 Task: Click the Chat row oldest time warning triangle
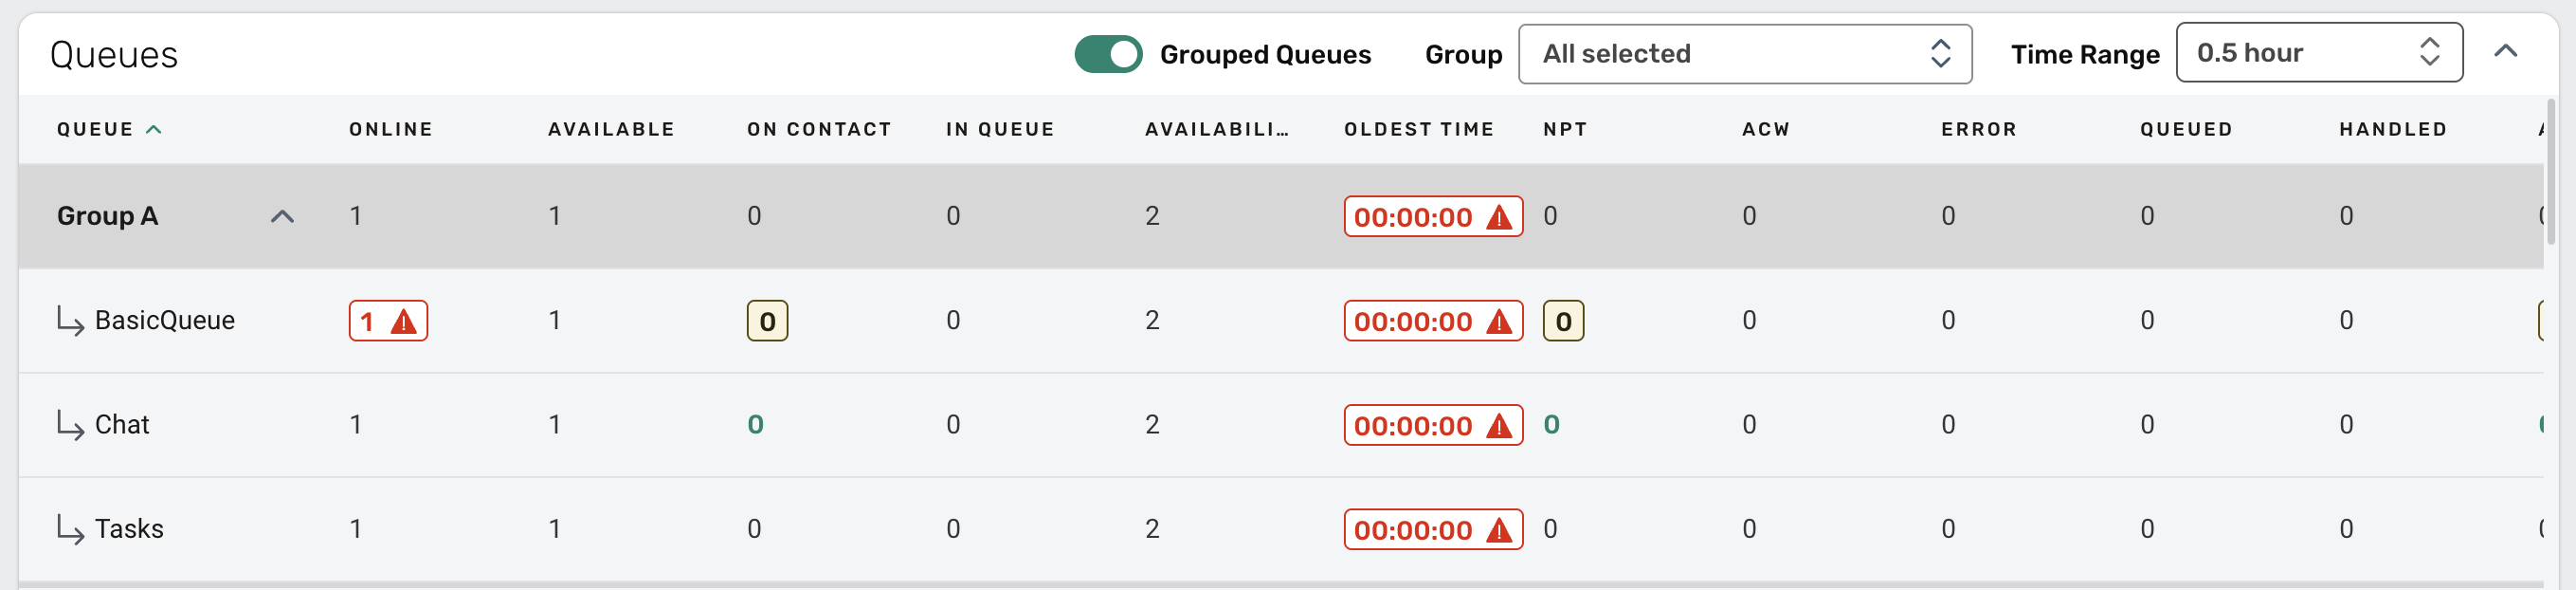(1498, 426)
